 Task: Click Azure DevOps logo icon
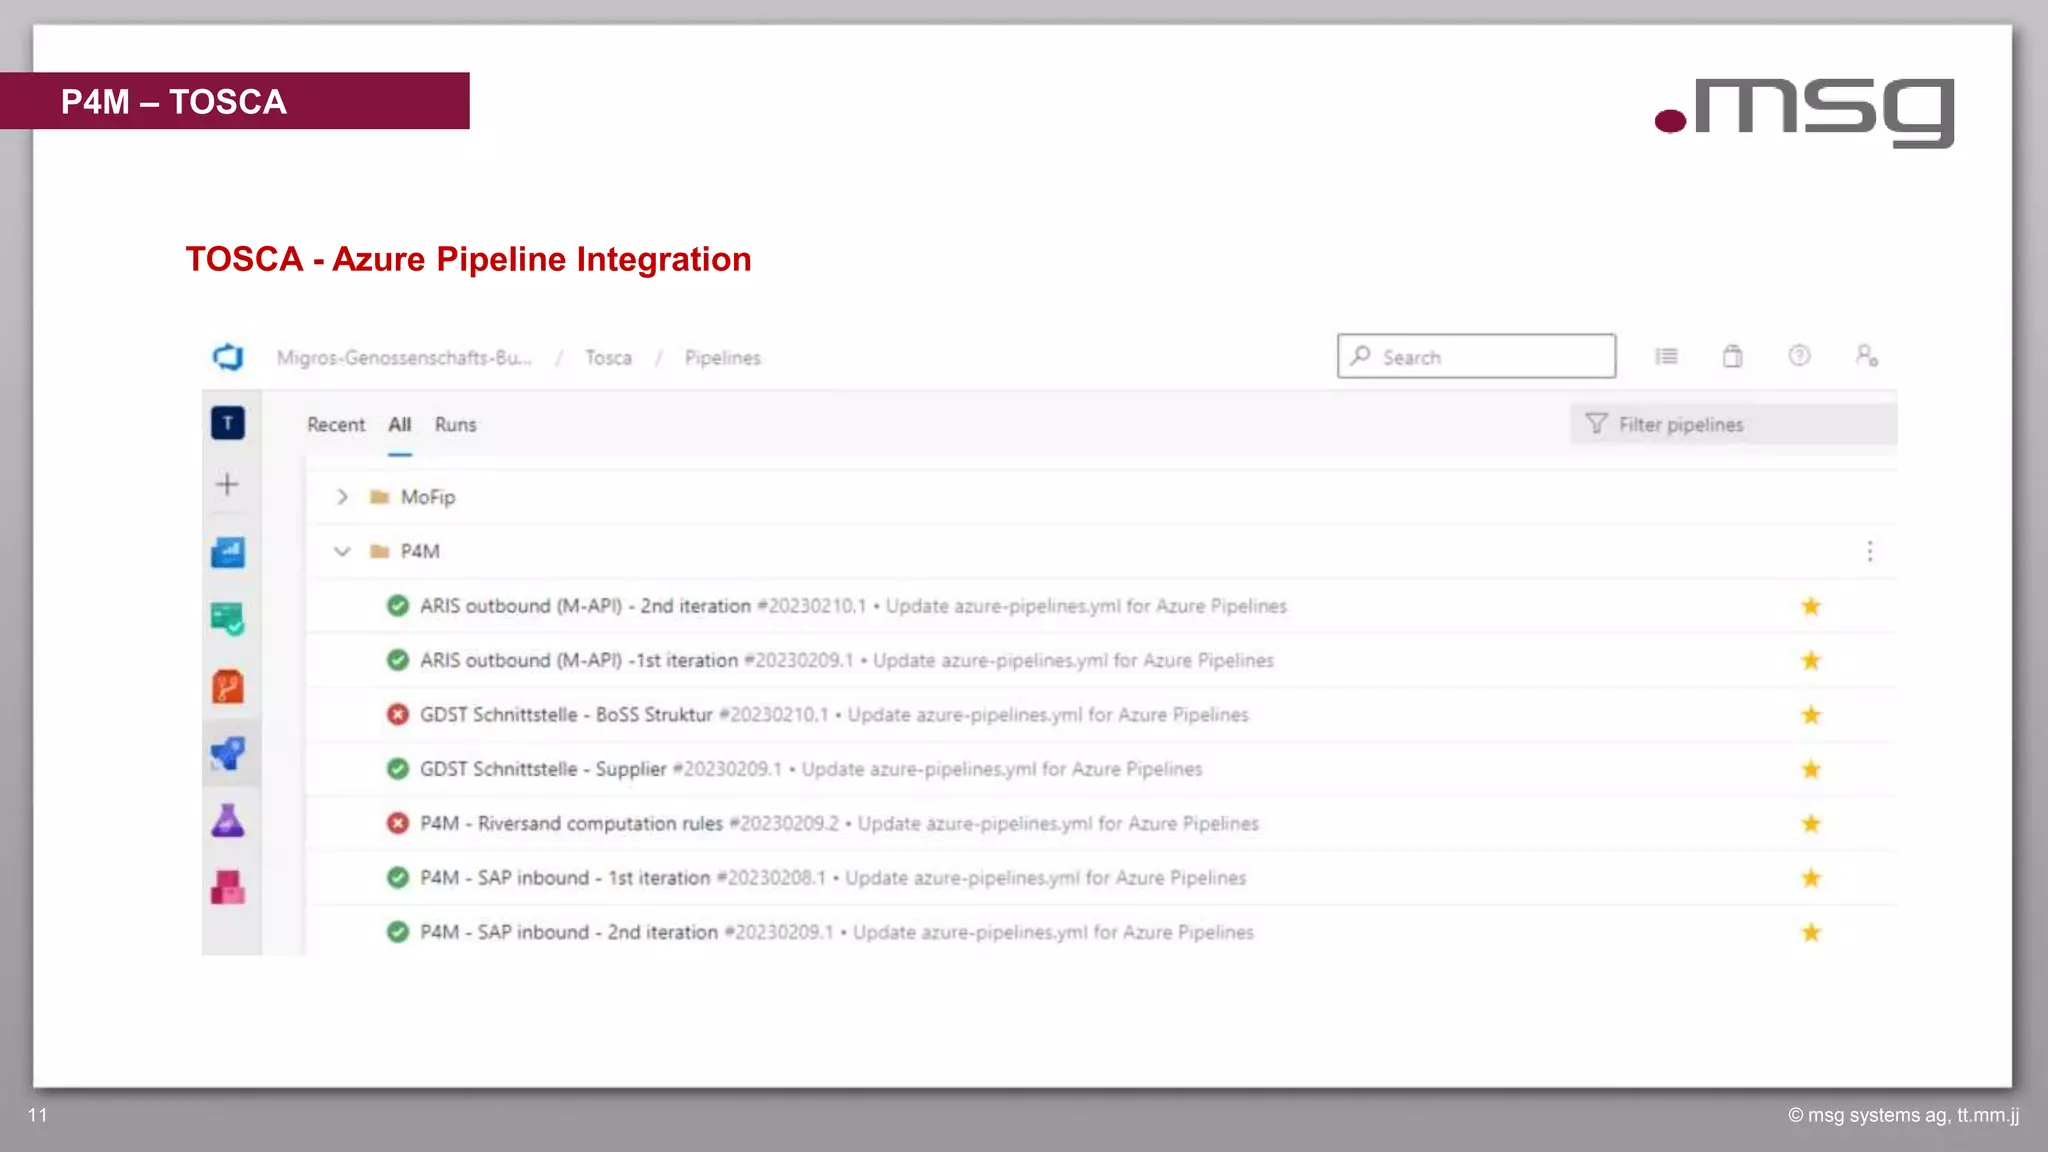(x=228, y=357)
